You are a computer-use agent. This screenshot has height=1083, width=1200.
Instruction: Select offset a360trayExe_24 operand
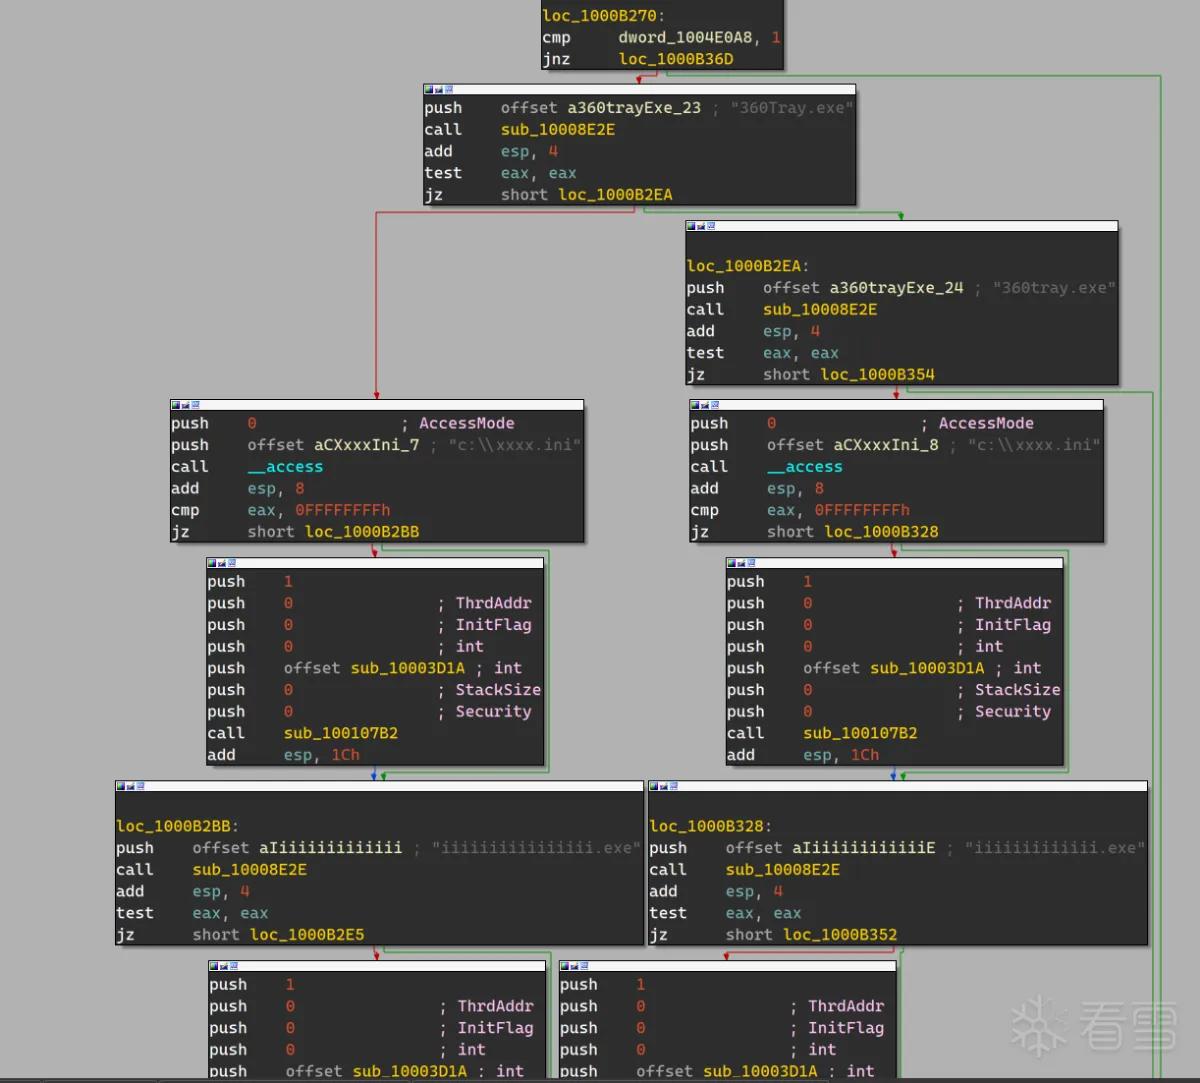coord(863,288)
